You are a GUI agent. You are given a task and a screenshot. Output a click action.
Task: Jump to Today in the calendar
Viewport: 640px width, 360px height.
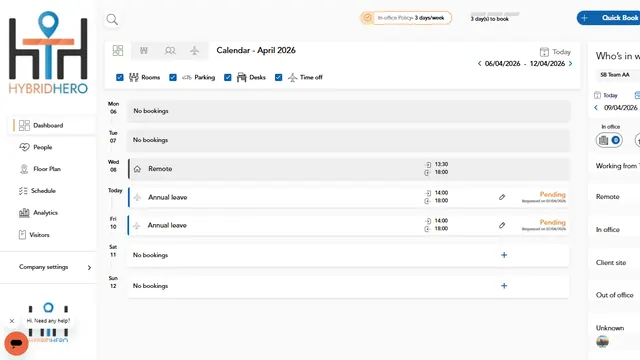(556, 52)
